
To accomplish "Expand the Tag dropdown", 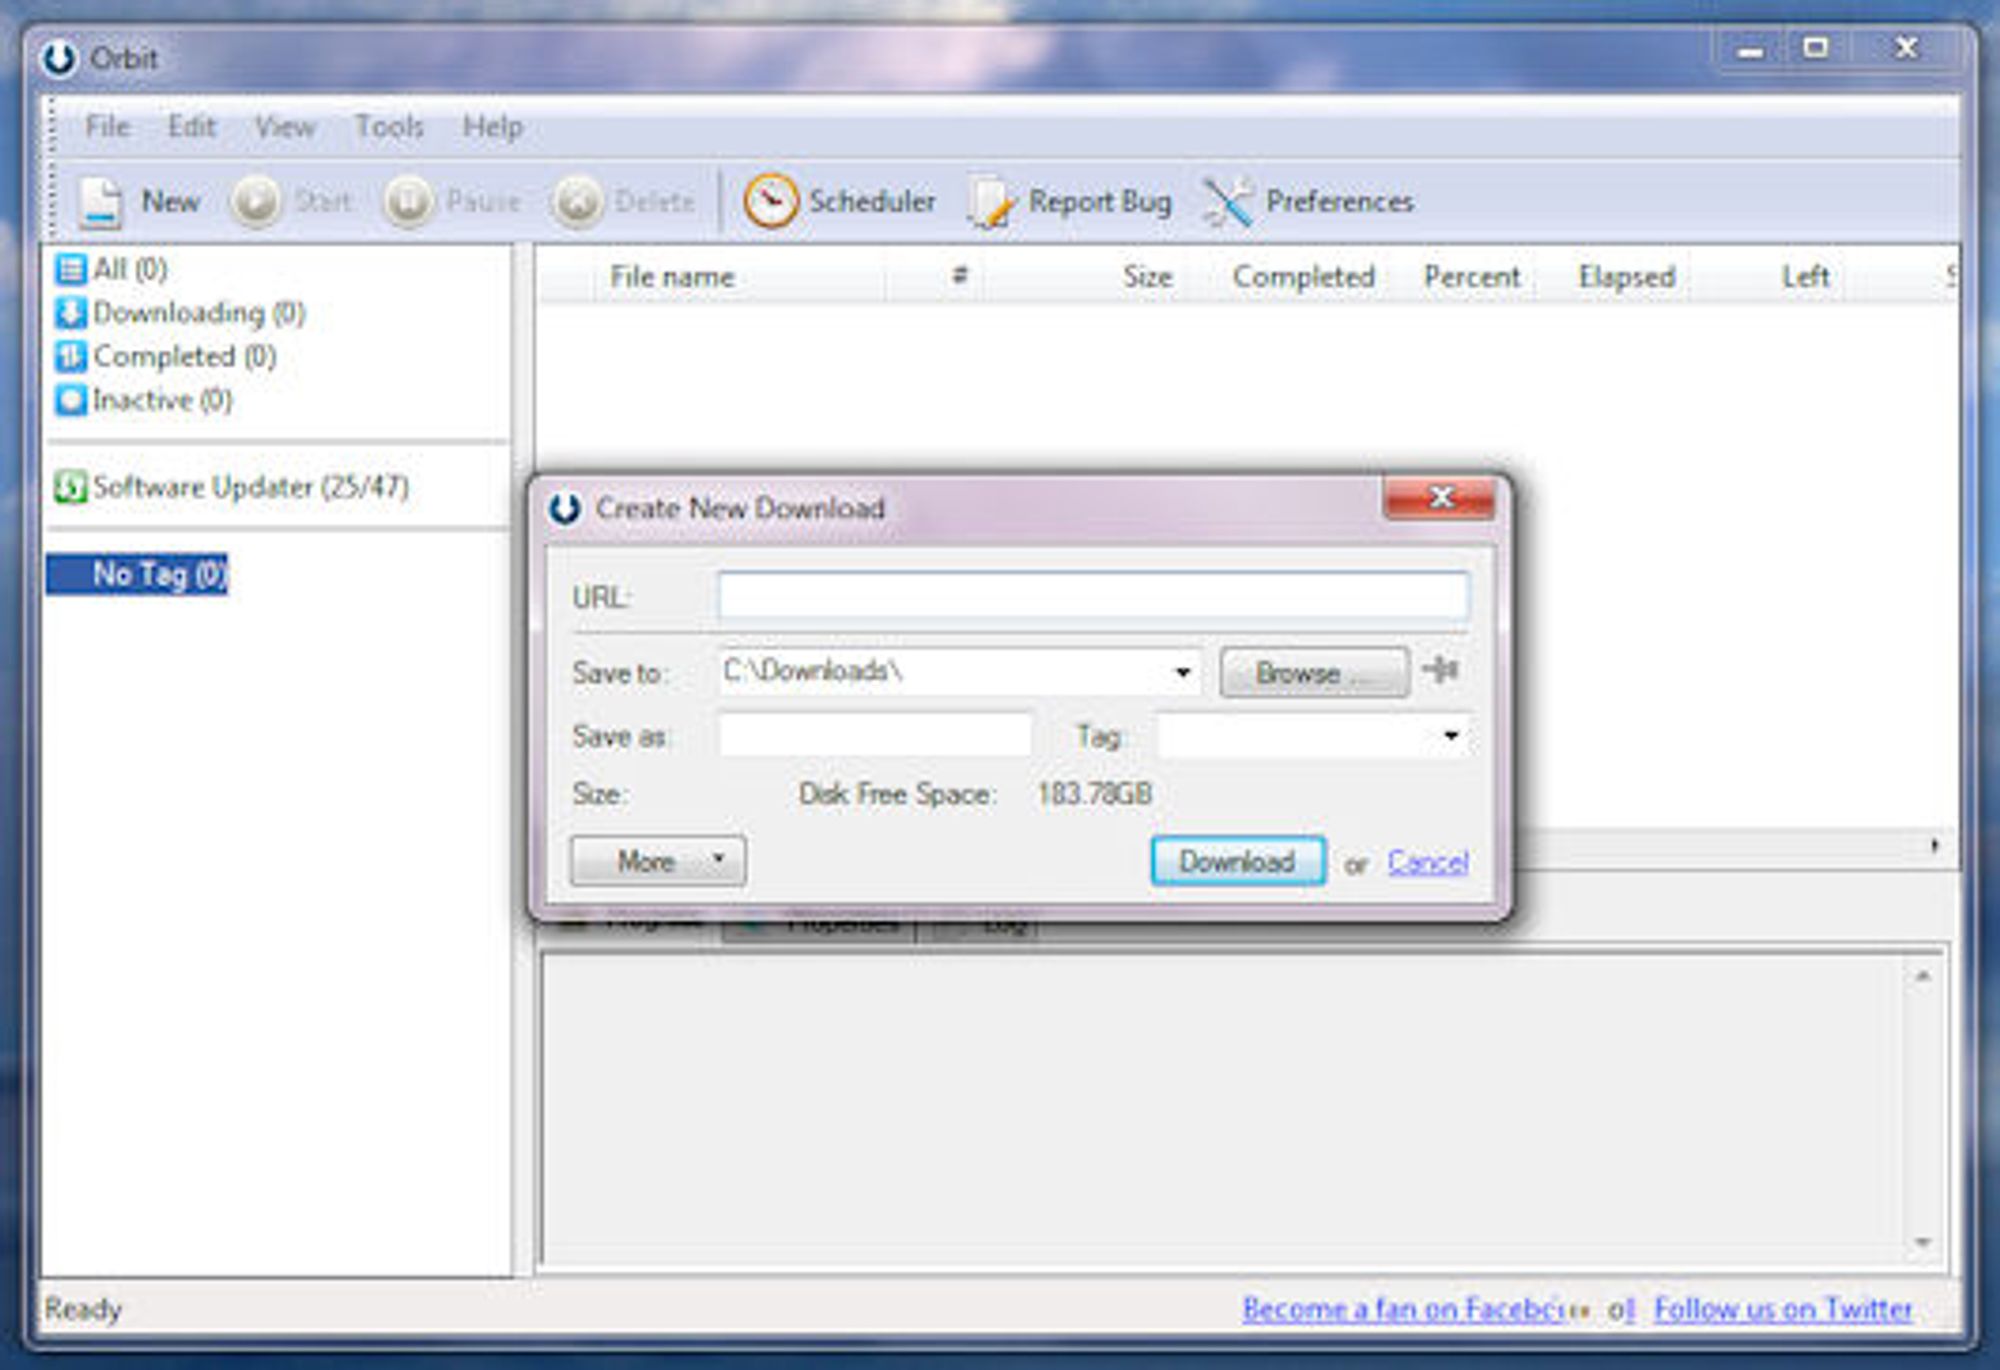I will pyautogui.click(x=1450, y=736).
